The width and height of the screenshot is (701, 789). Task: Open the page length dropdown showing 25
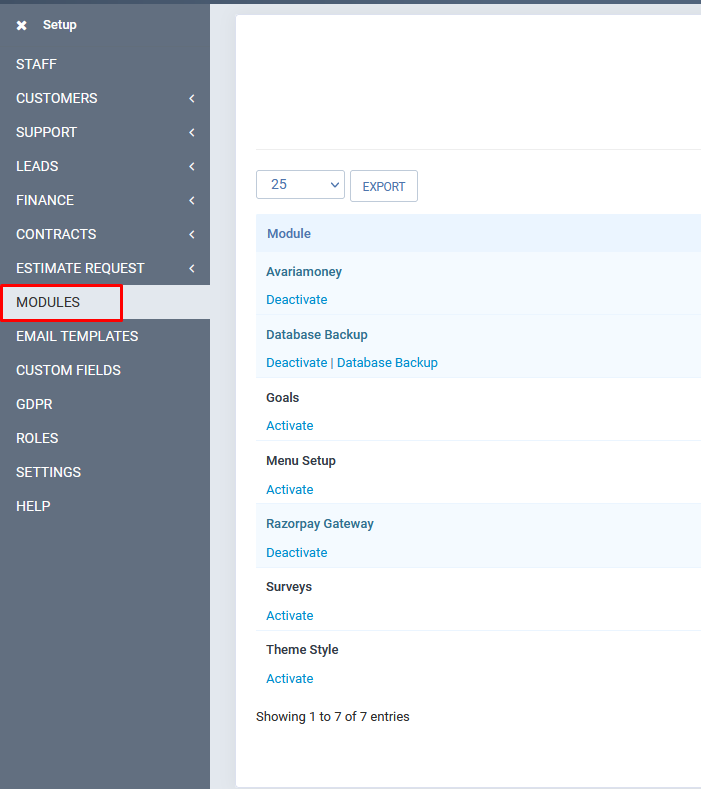pyautogui.click(x=300, y=185)
